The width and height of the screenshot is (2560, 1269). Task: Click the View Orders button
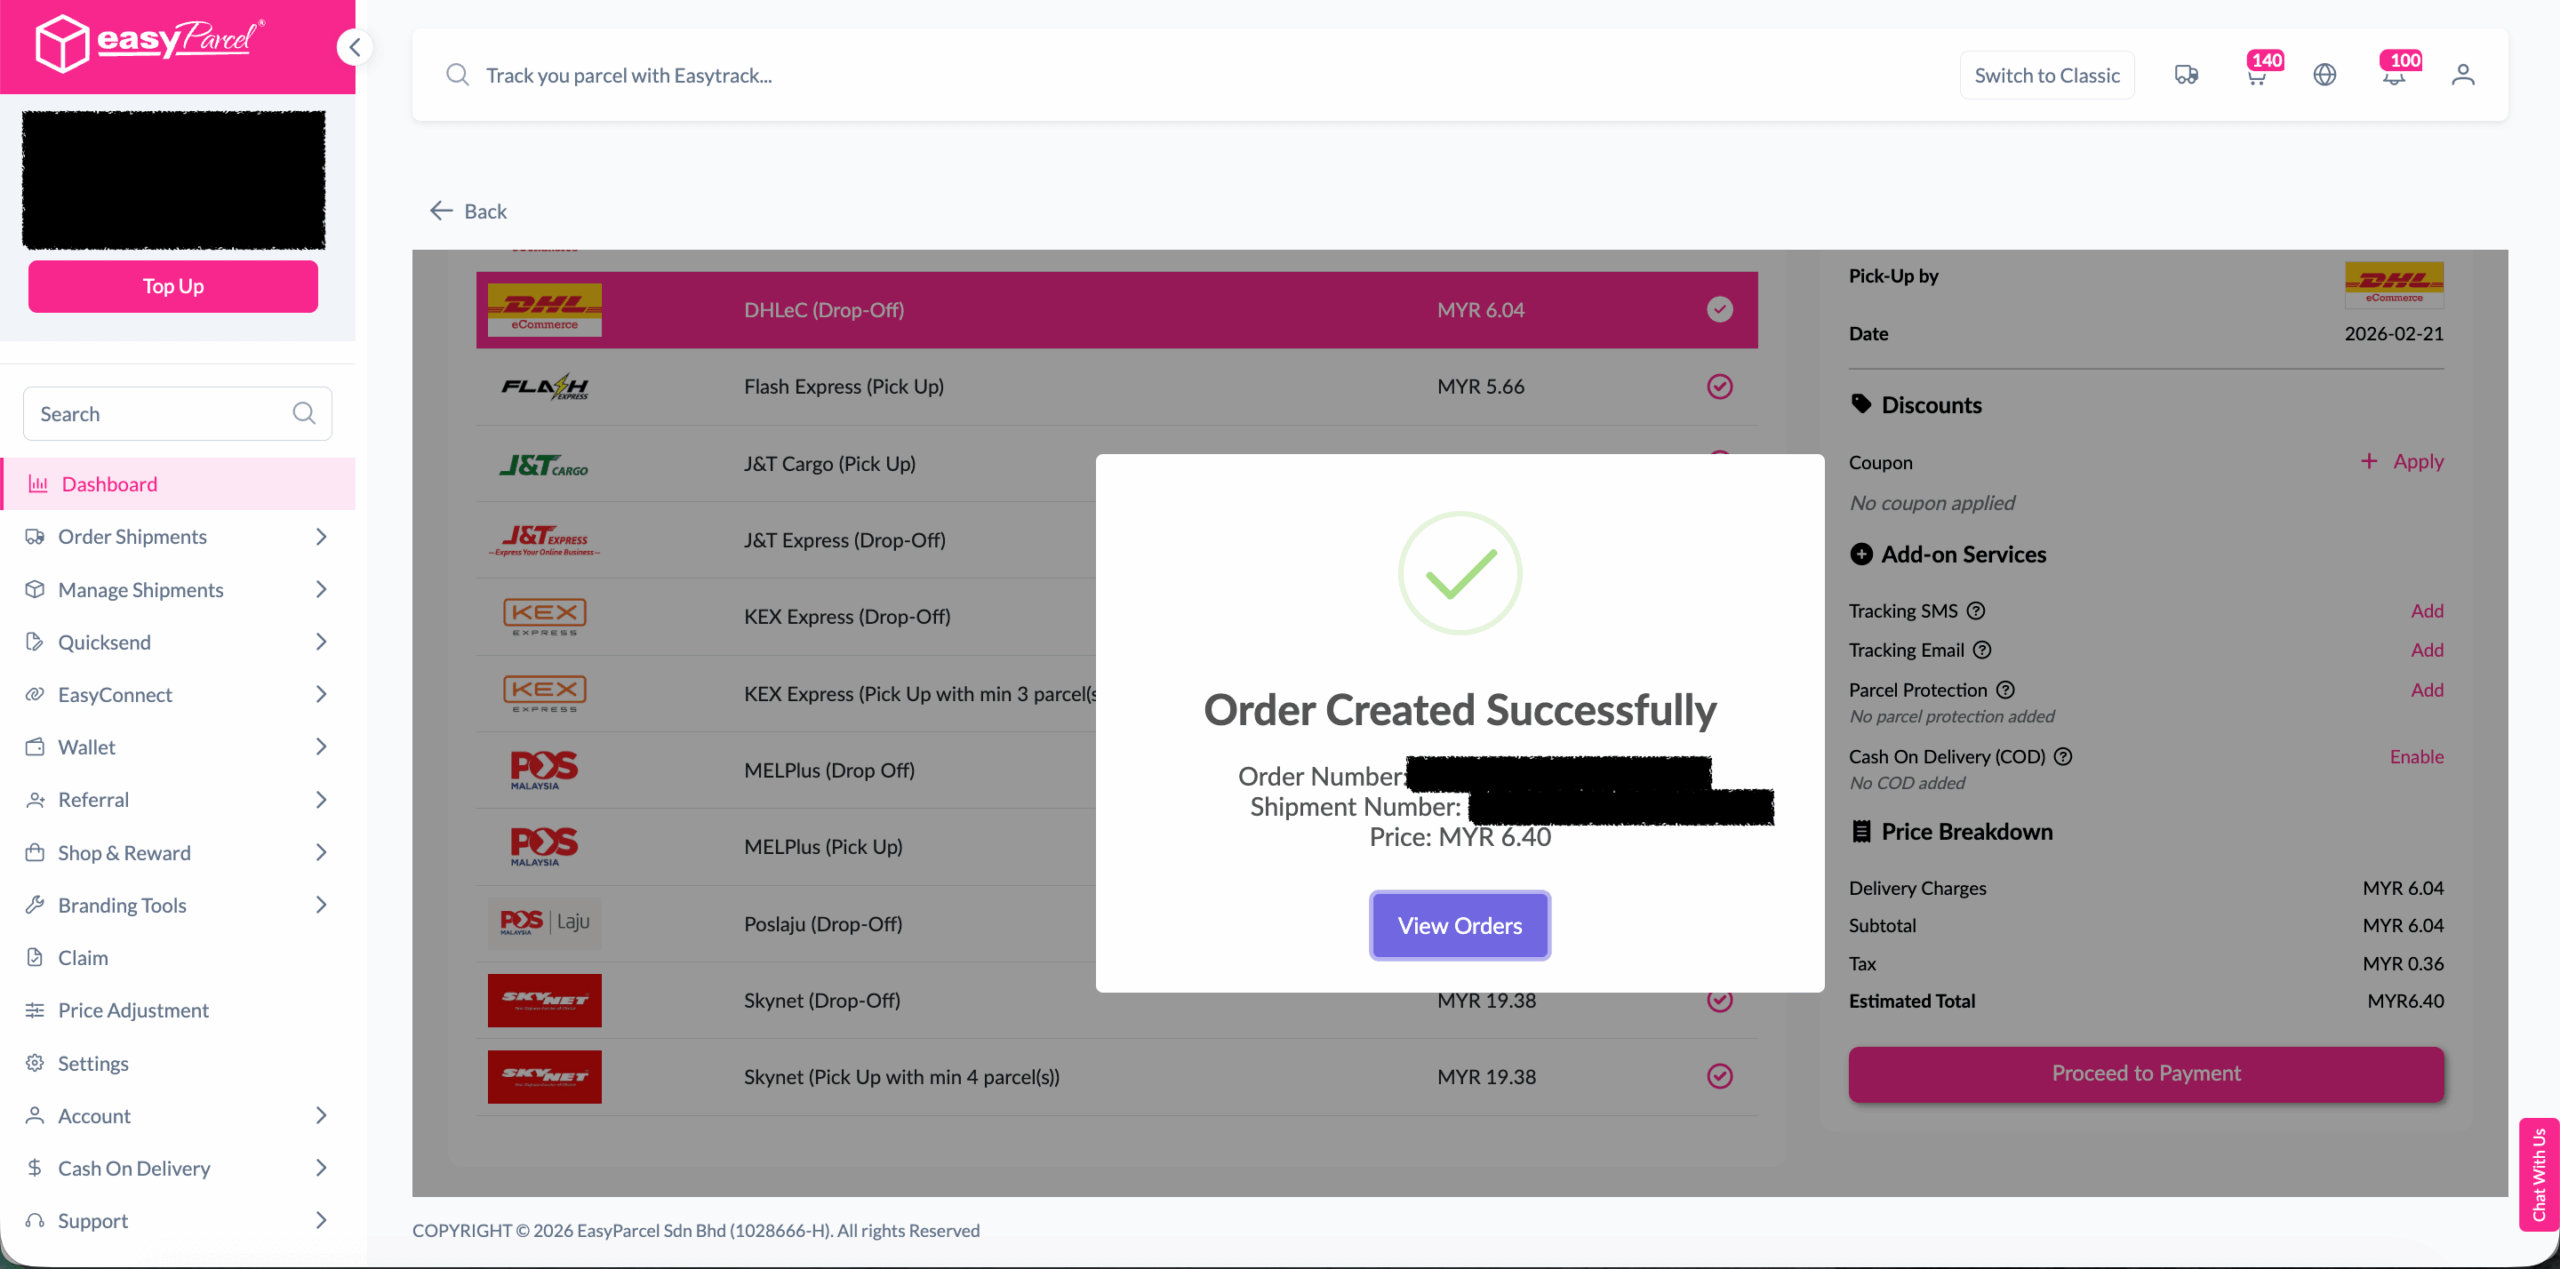pos(1459,926)
